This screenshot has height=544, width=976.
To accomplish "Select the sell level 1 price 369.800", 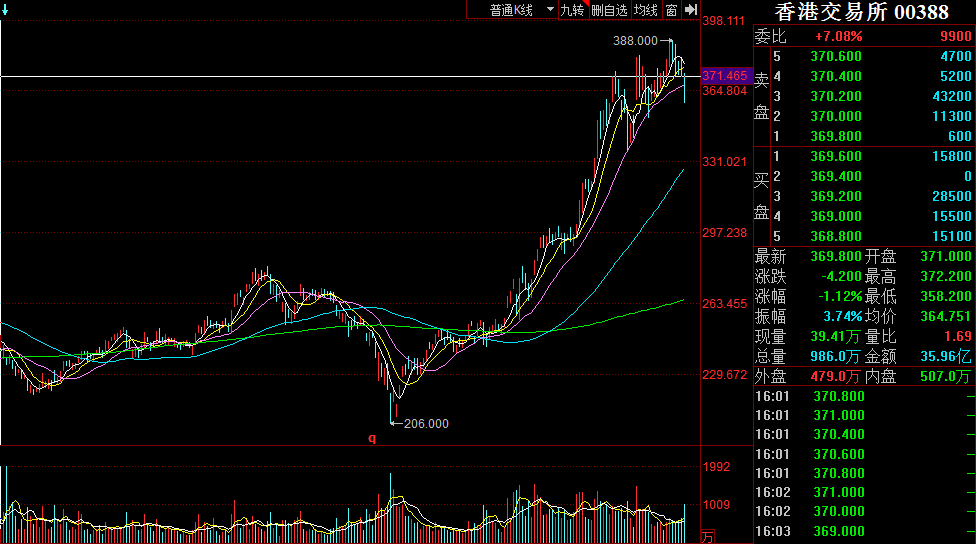I will click(836, 137).
